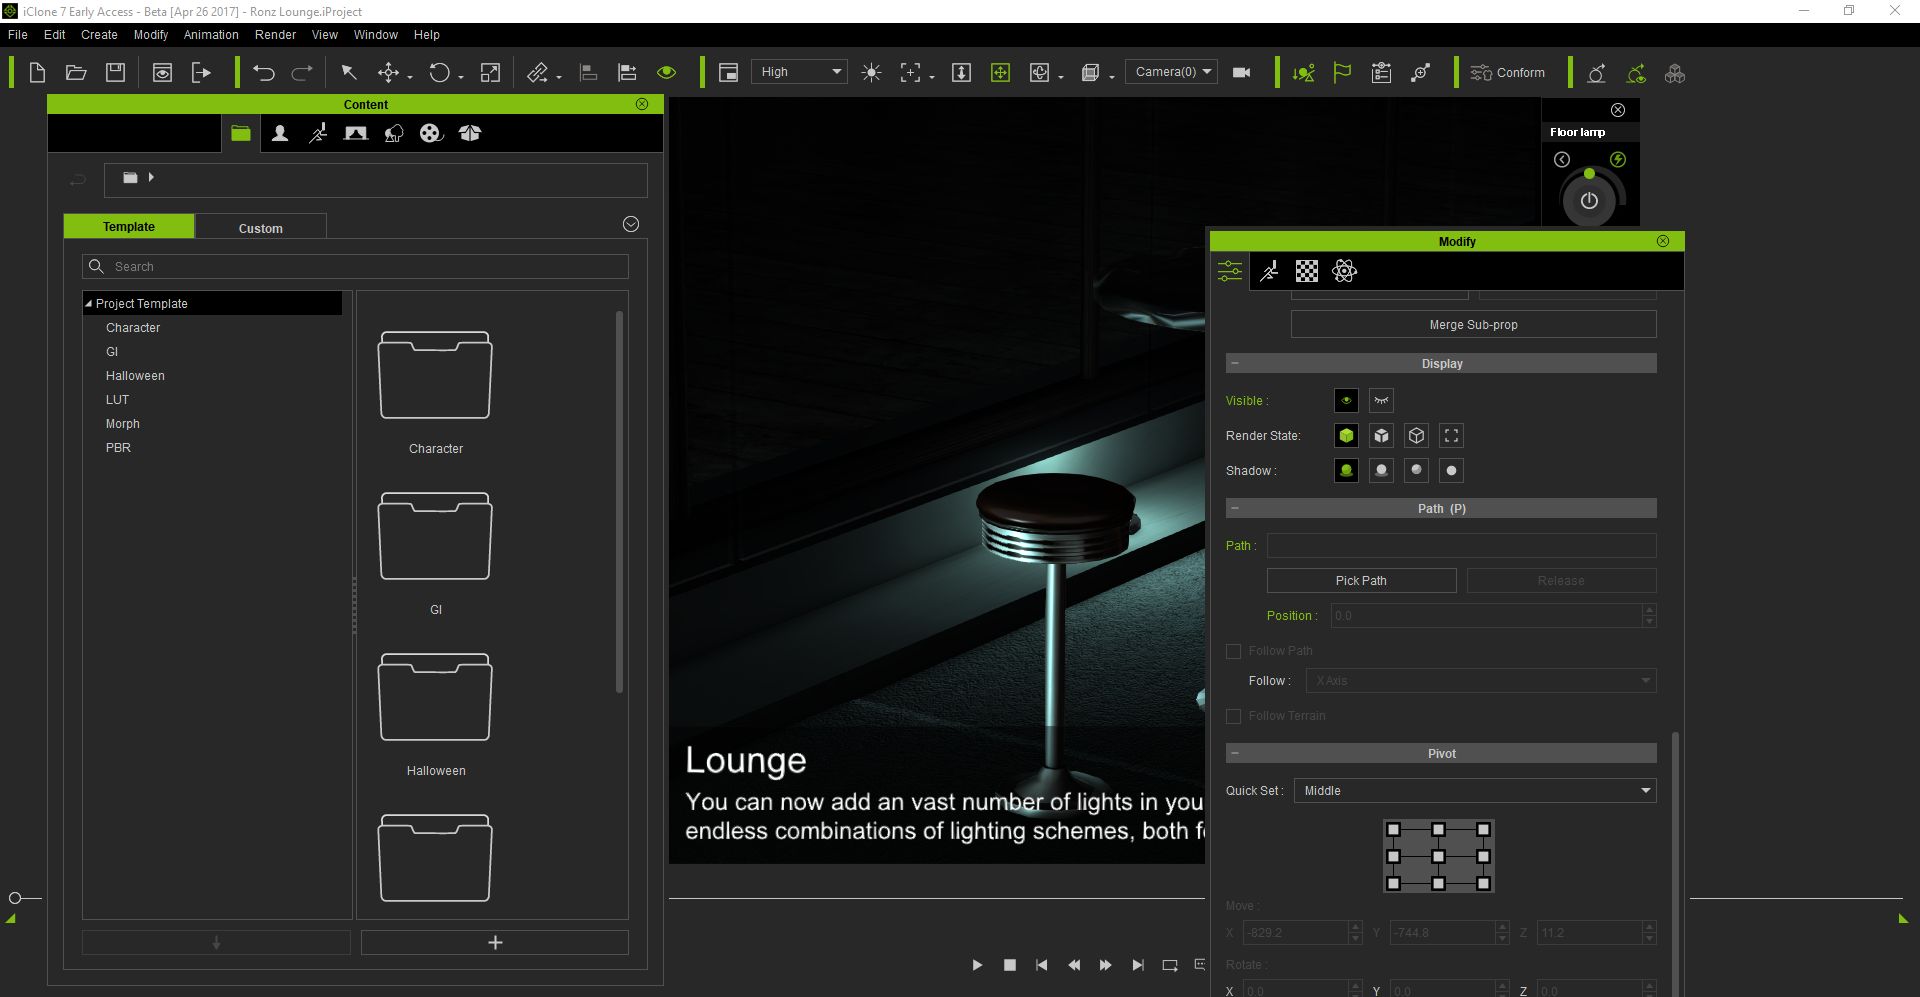The height and width of the screenshot is (997, 1920).
Task: Switch to the Project folder tab in Content
Action: 241,133
